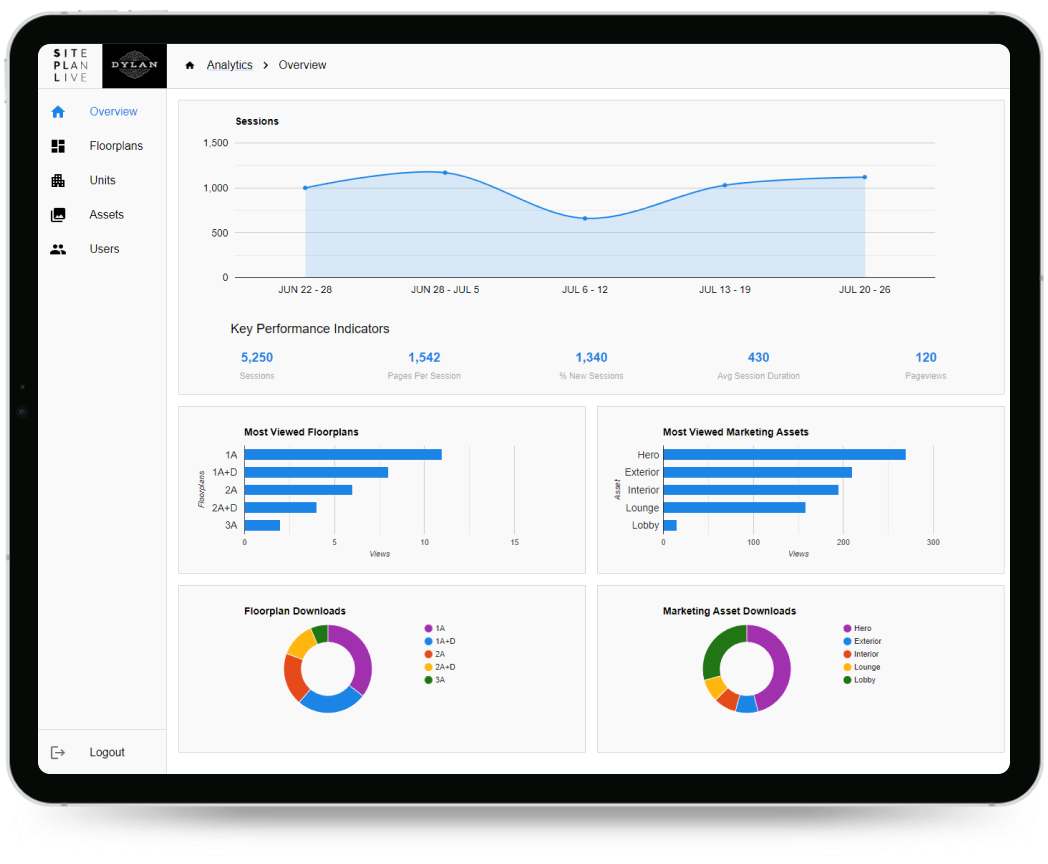Click the 2A floorplan views bar
This screenshot has width=1048, height=864.
click(298, 490)
